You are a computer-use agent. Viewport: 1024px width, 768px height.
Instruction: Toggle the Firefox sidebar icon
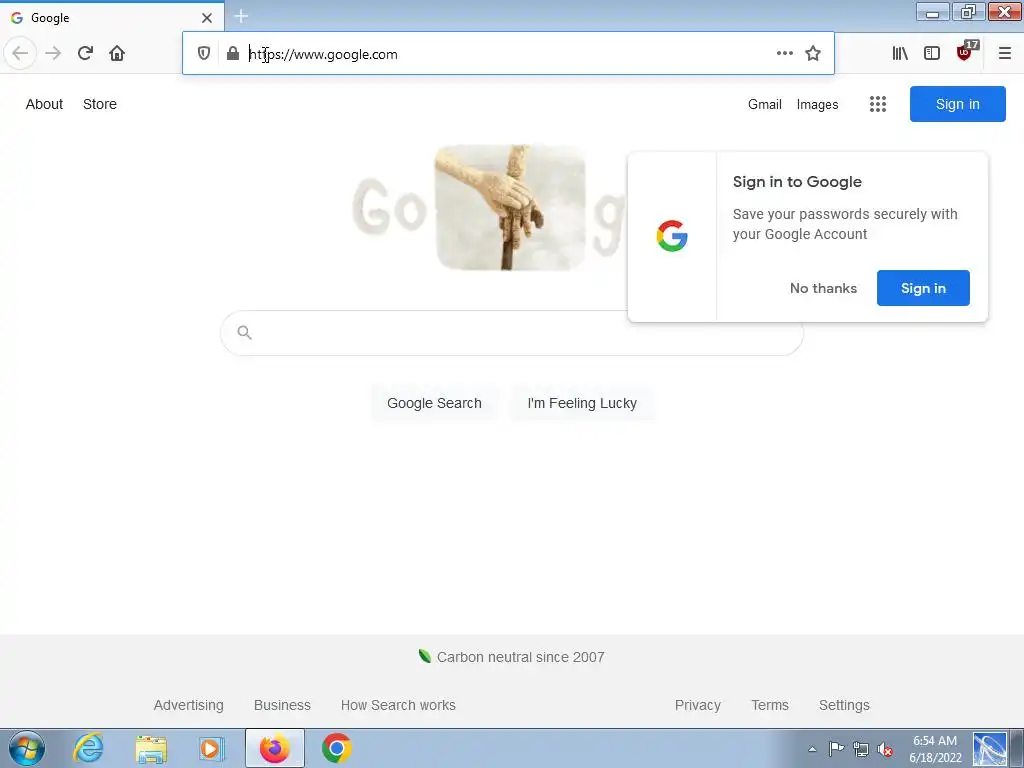pyautogui.click(x=932, y=54)
